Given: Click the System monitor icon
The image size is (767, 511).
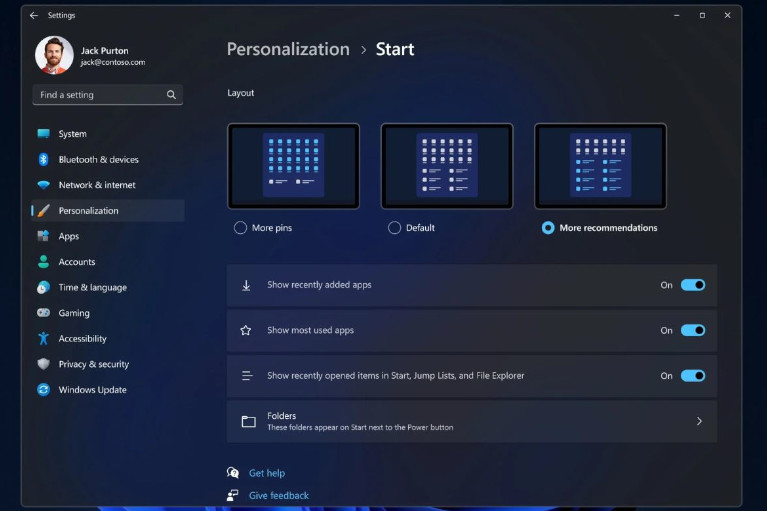Looking at the screenshot, I should click(44, 133).
